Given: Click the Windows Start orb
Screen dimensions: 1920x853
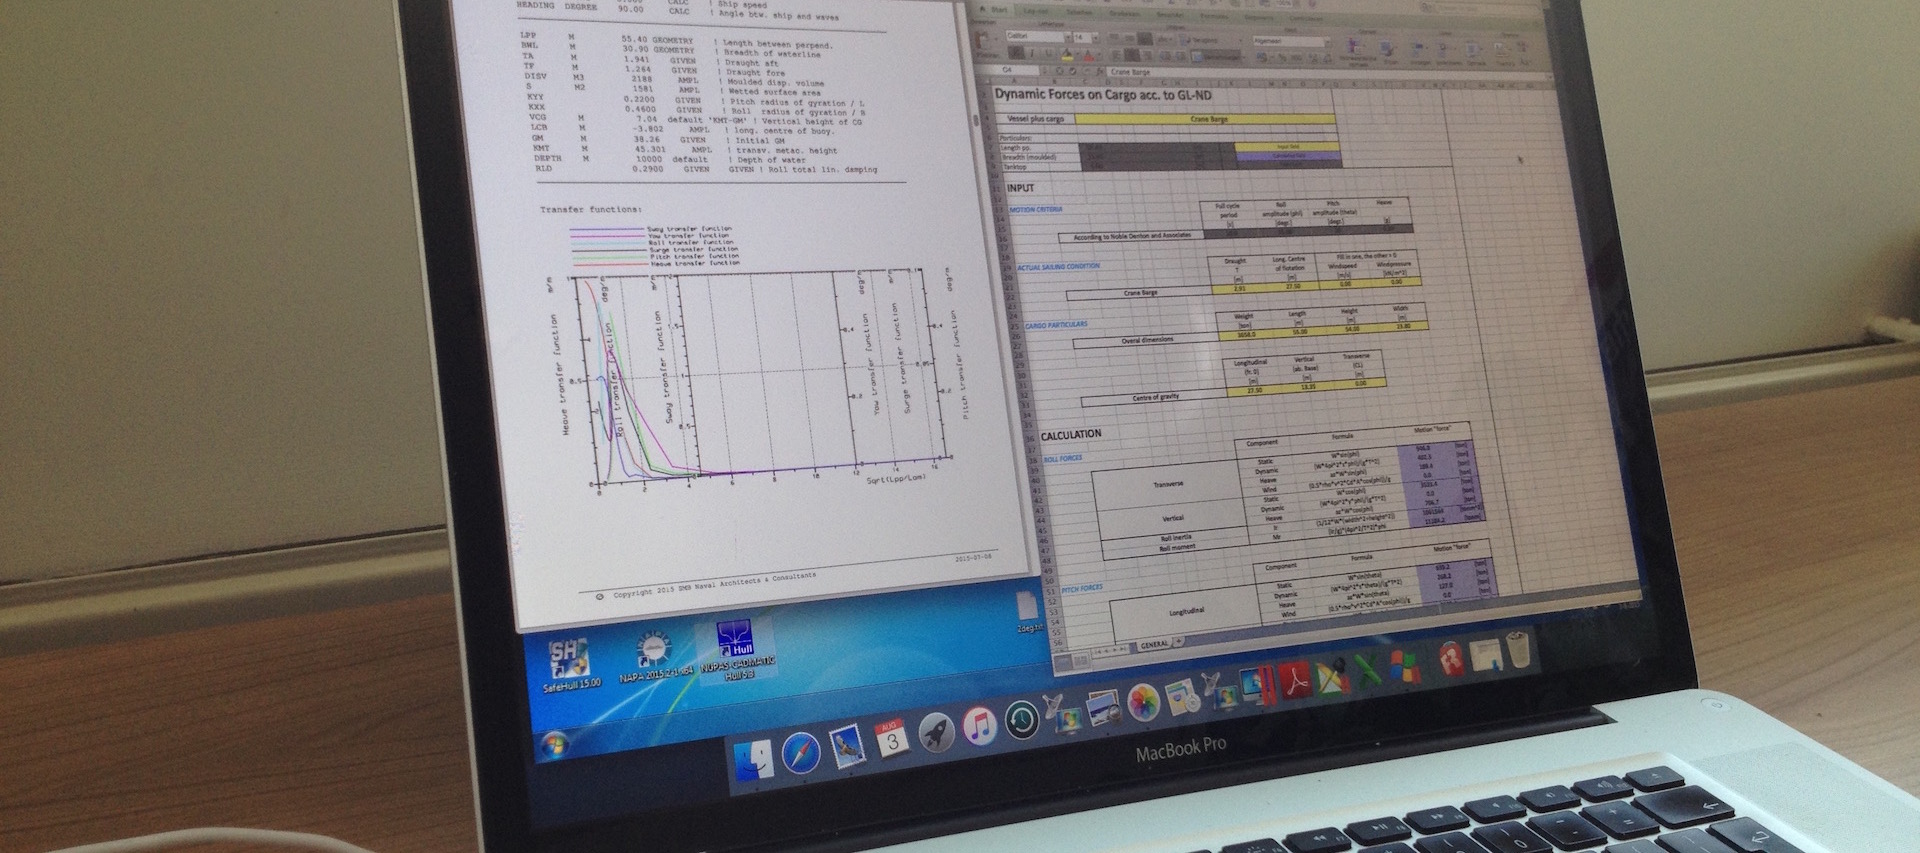Looking at the screenshot, I should [x=554, y=745].
